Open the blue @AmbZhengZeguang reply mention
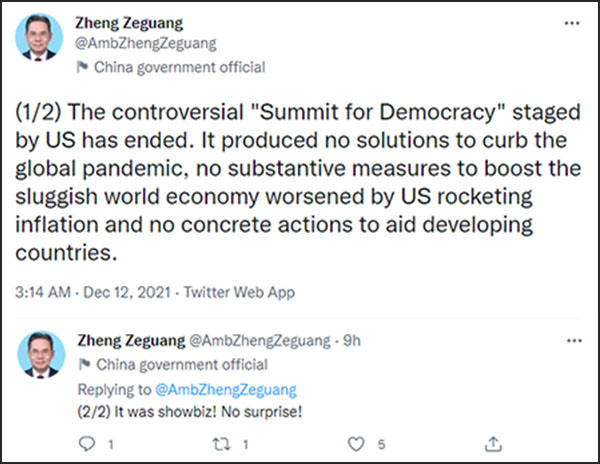600x464 pixels. [226, 390]
